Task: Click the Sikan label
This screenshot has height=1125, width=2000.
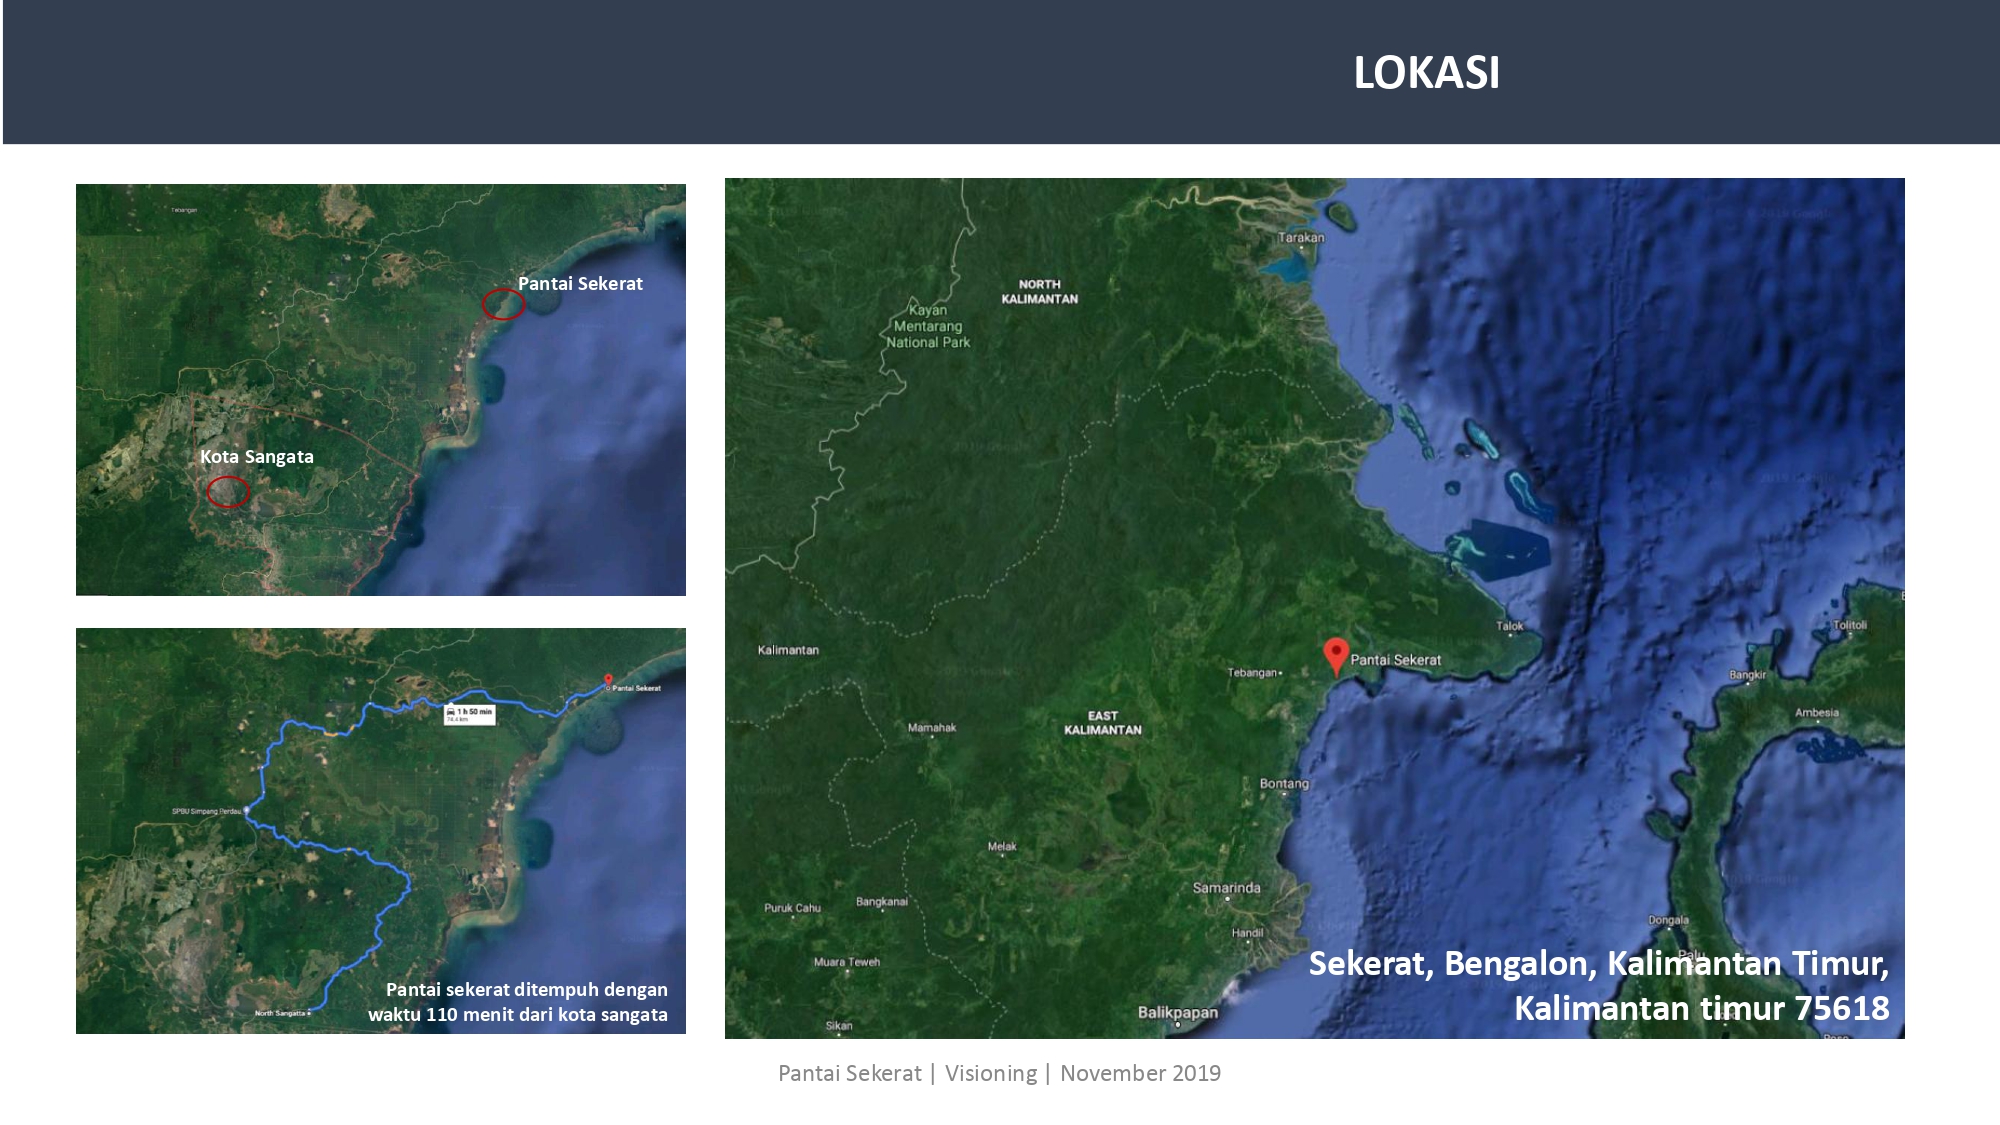Action: pos(839,1026)
